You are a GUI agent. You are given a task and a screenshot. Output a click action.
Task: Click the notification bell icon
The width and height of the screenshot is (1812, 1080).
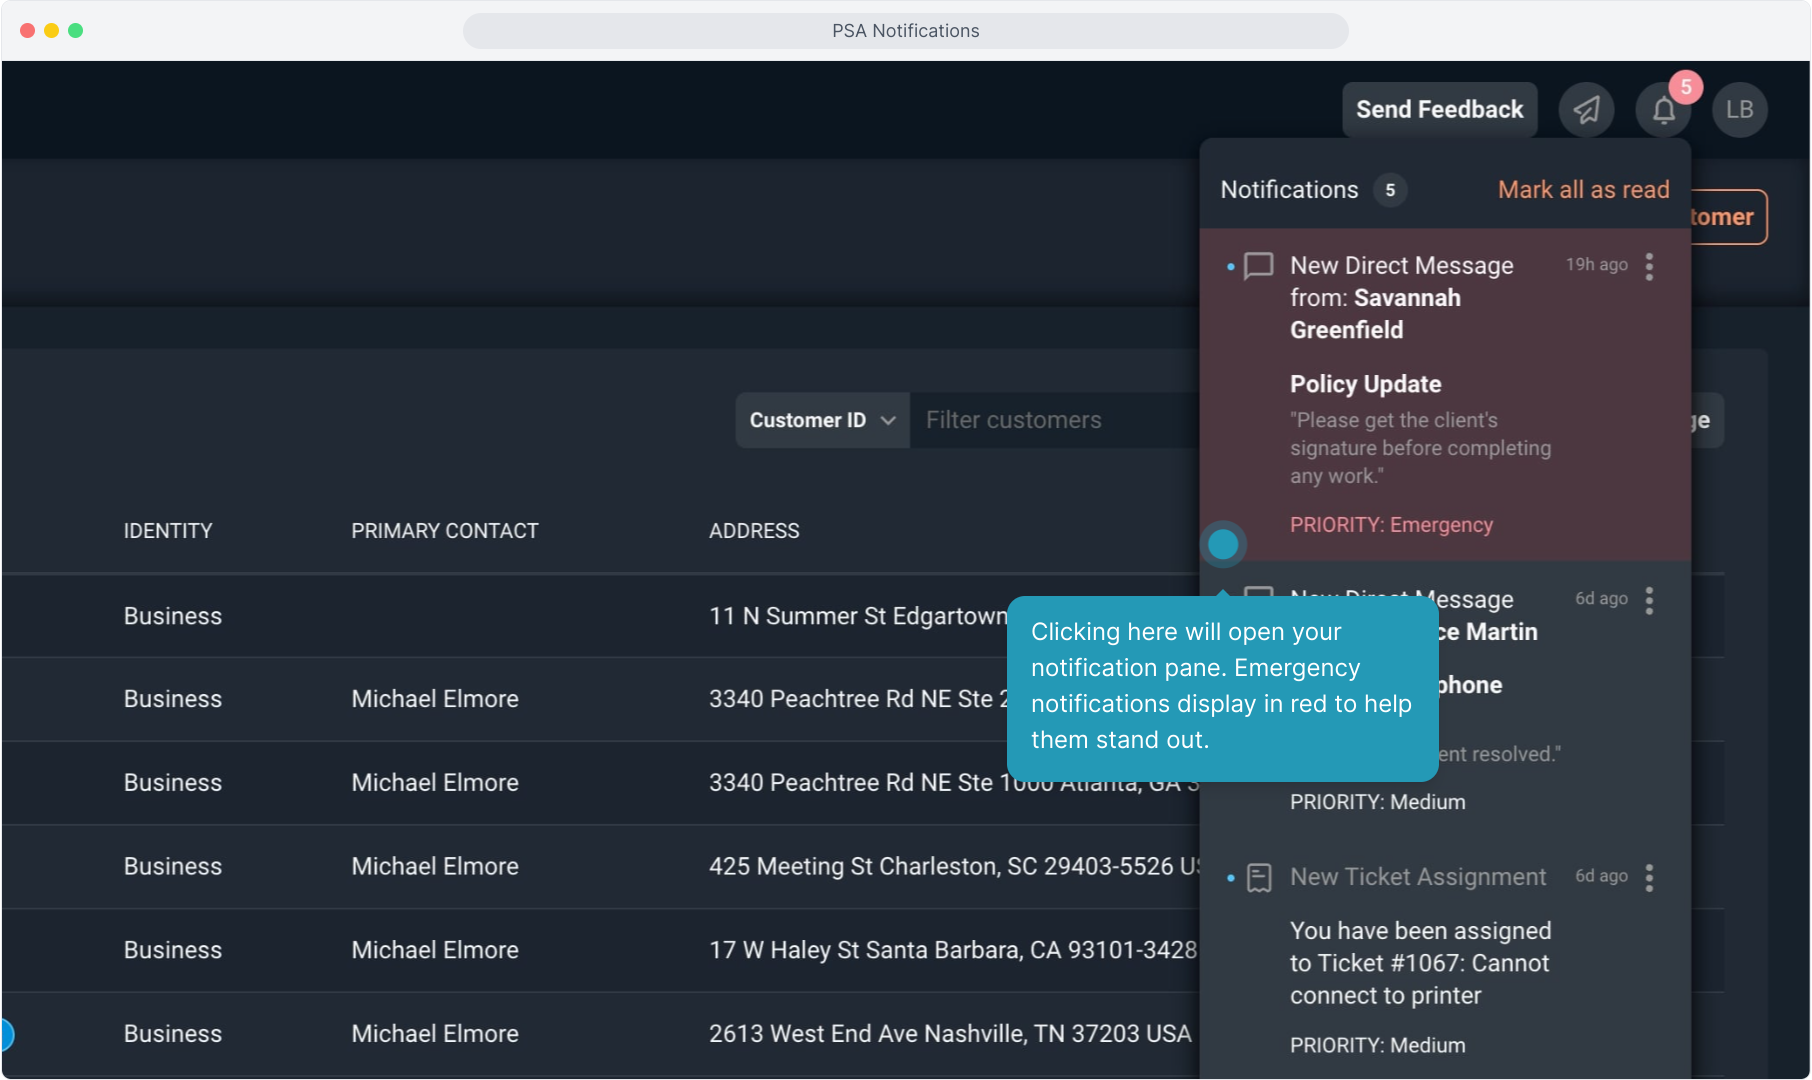[1663, 110]
